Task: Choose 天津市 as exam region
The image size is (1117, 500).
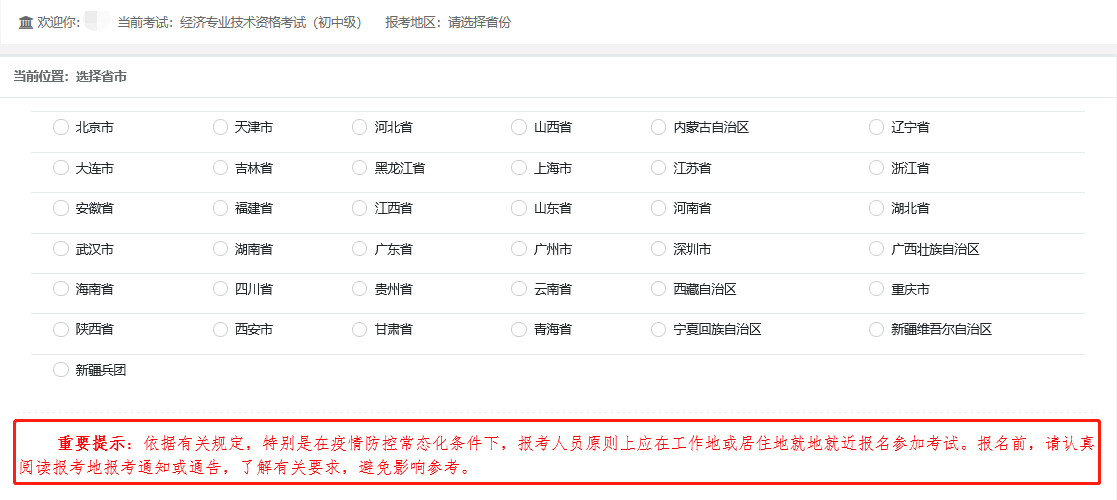Action: 221,127
